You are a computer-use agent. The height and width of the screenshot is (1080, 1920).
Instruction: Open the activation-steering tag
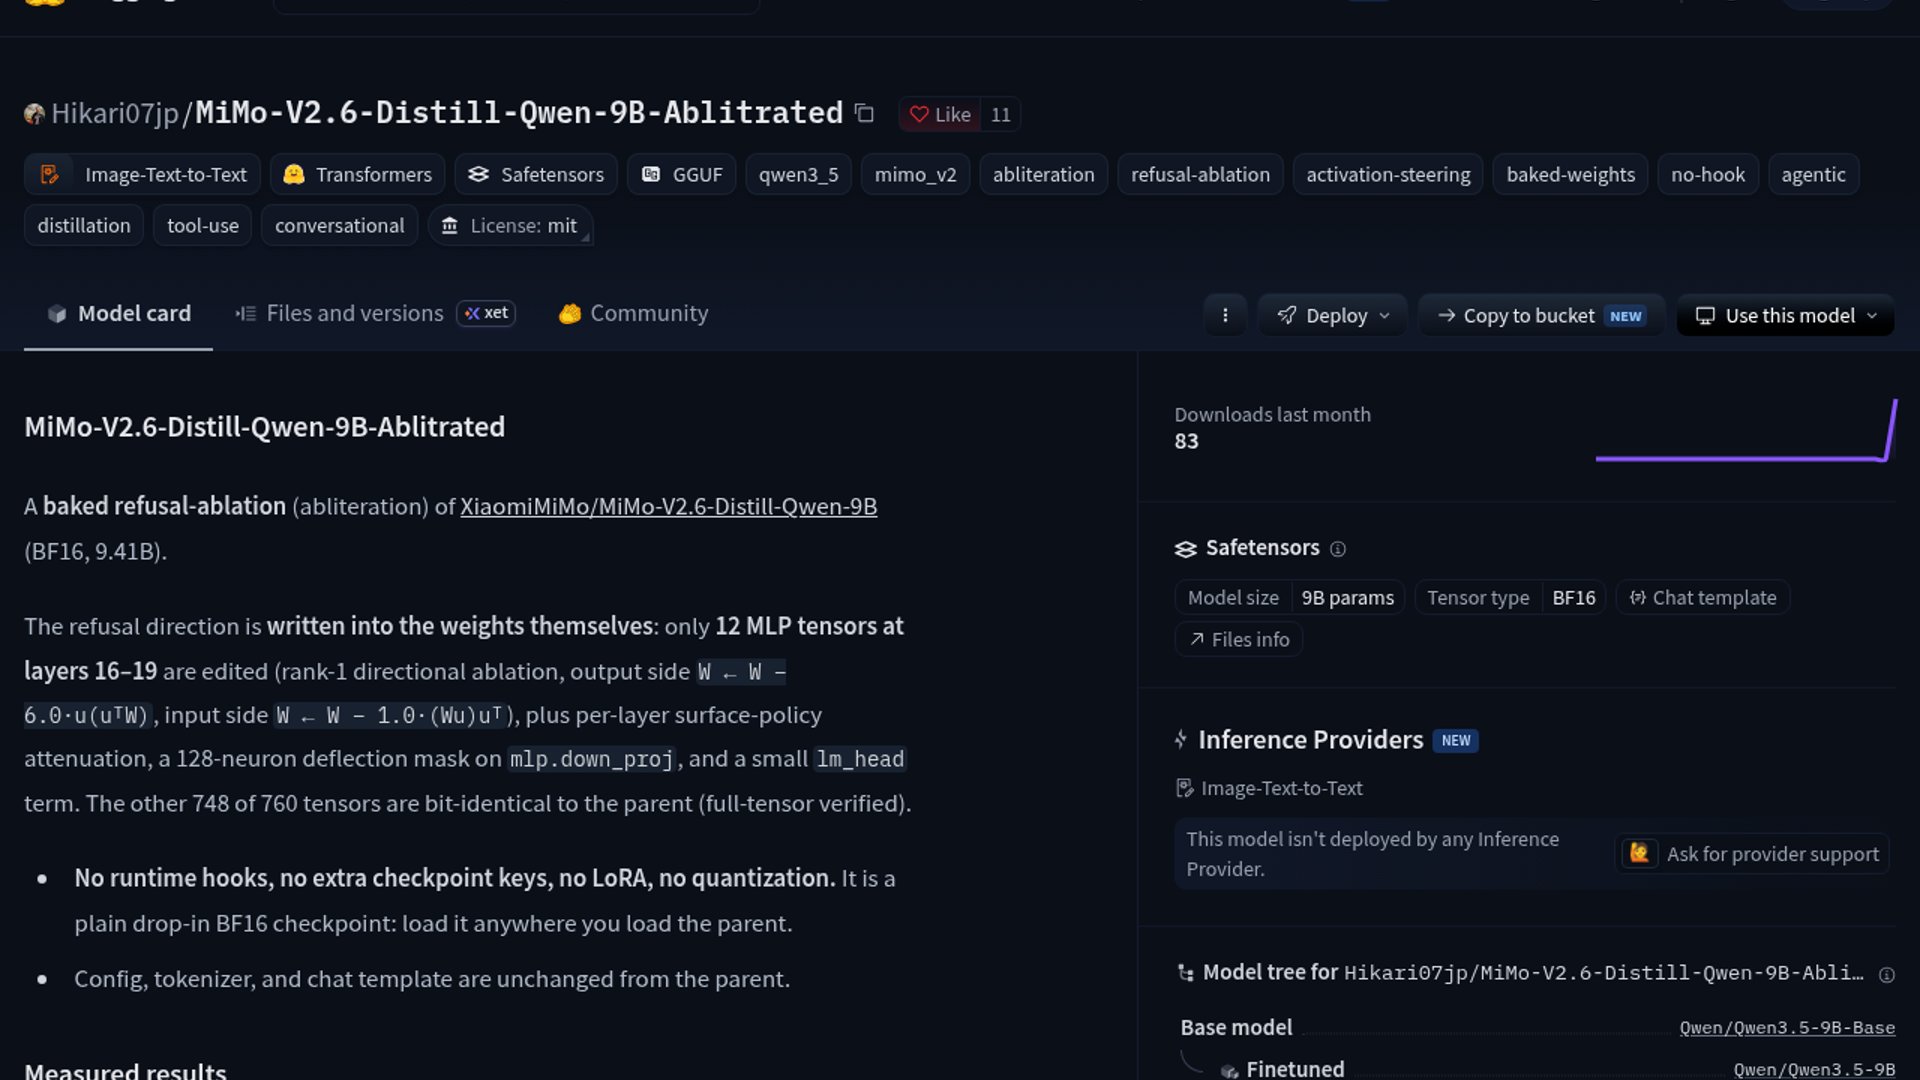(x=1388, y=175)
